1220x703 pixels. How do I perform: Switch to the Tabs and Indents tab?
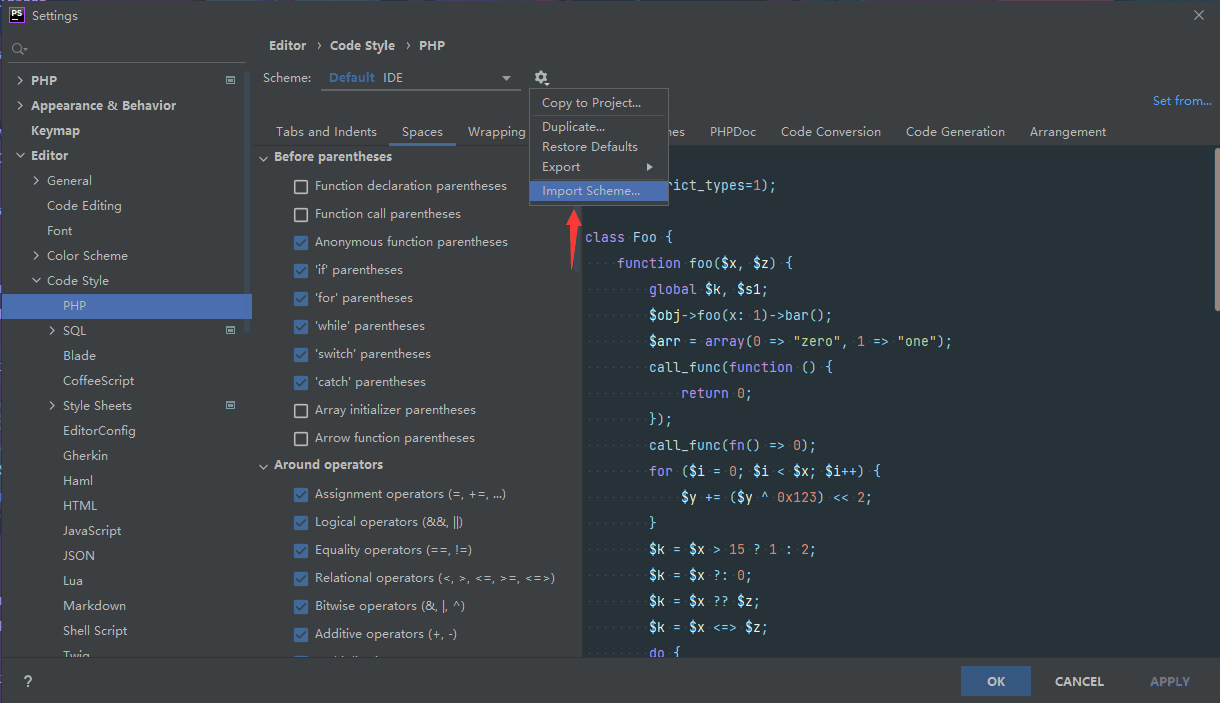click(x=326, y=132)
